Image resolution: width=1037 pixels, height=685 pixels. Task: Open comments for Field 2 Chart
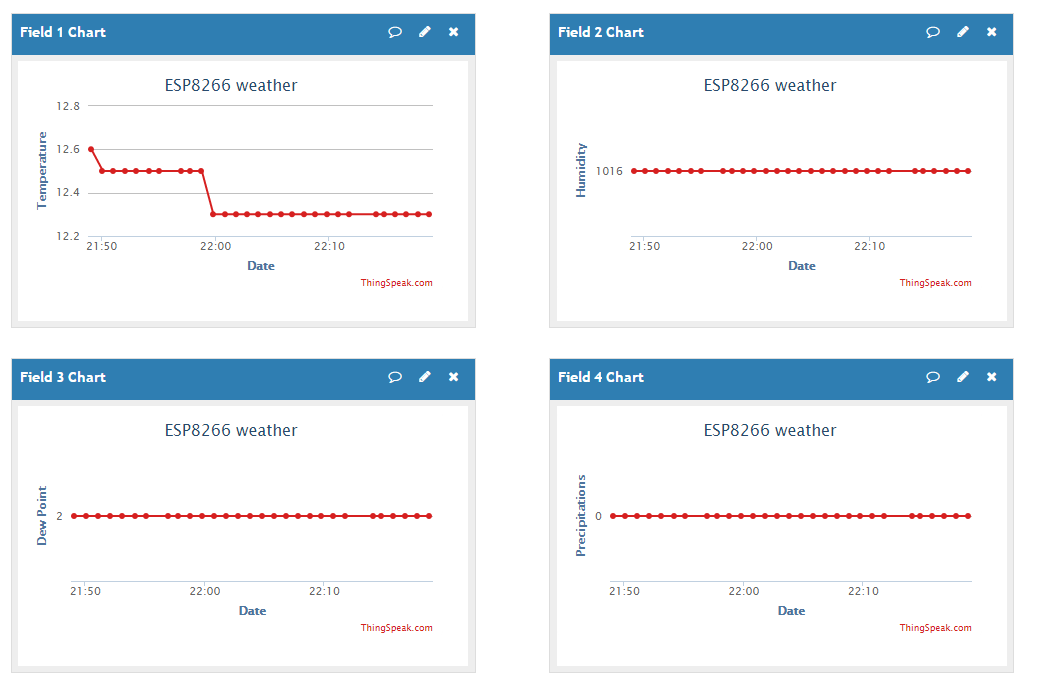click(x=933, y=32)
